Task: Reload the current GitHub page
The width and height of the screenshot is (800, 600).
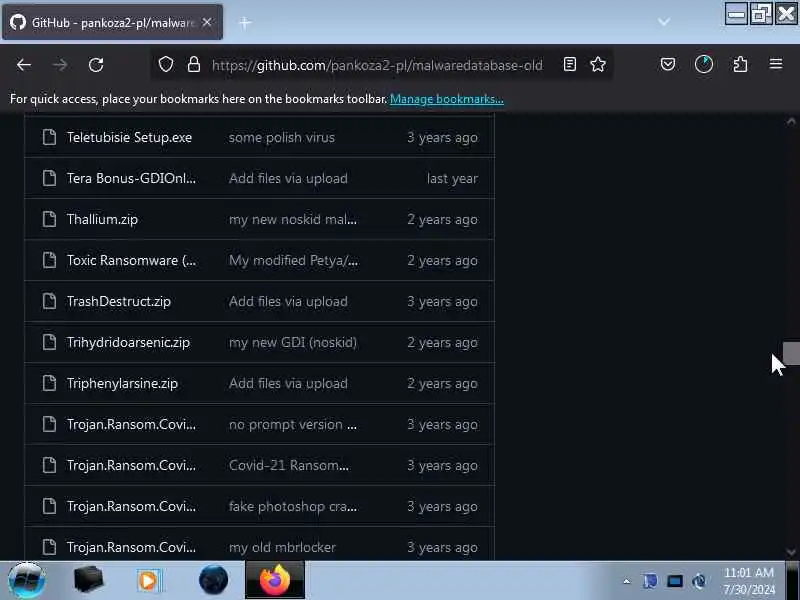Action: pos(96,65)
